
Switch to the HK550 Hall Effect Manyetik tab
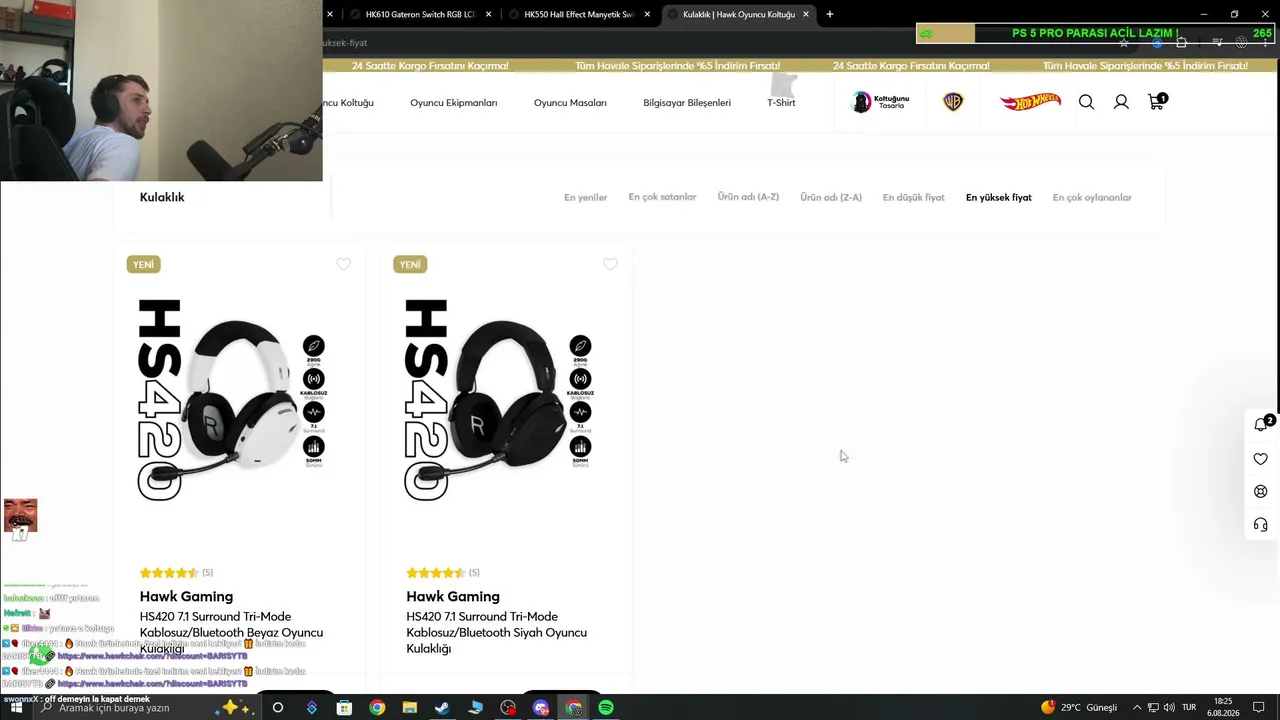(579, 14)
